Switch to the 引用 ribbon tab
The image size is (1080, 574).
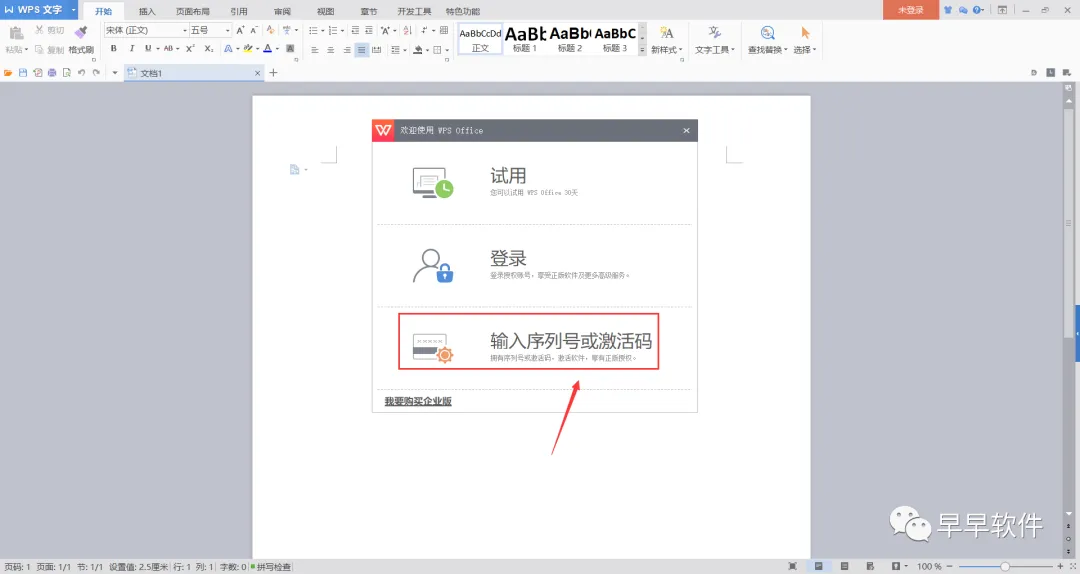point(239,11)
